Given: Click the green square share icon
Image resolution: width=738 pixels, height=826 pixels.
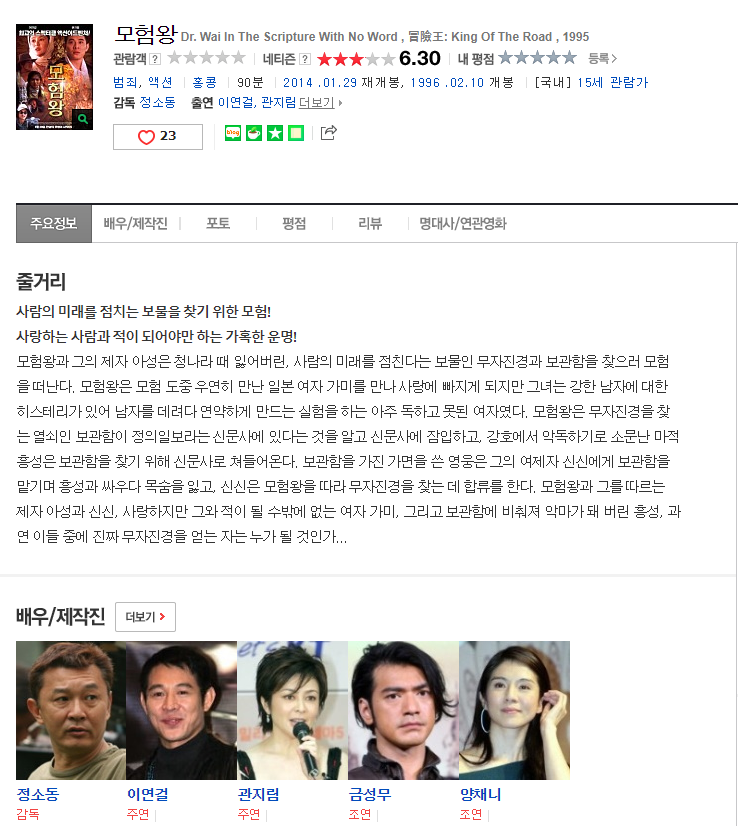Looking at the screenshot, I should pos(296,133).
